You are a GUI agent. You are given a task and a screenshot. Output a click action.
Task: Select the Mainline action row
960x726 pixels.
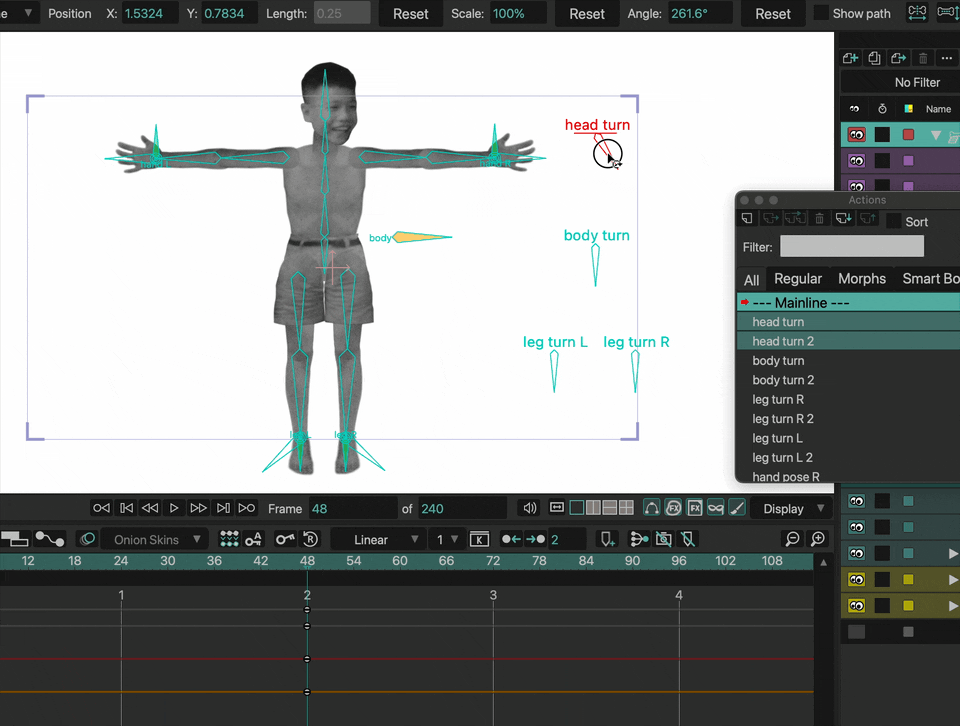tap(849, 302)
